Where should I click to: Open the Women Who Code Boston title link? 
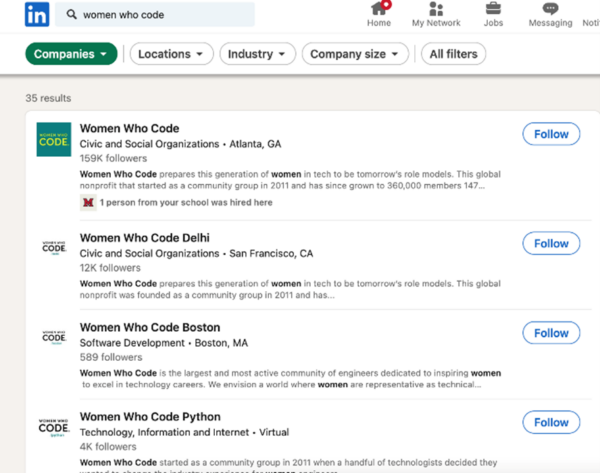point(150,327)
